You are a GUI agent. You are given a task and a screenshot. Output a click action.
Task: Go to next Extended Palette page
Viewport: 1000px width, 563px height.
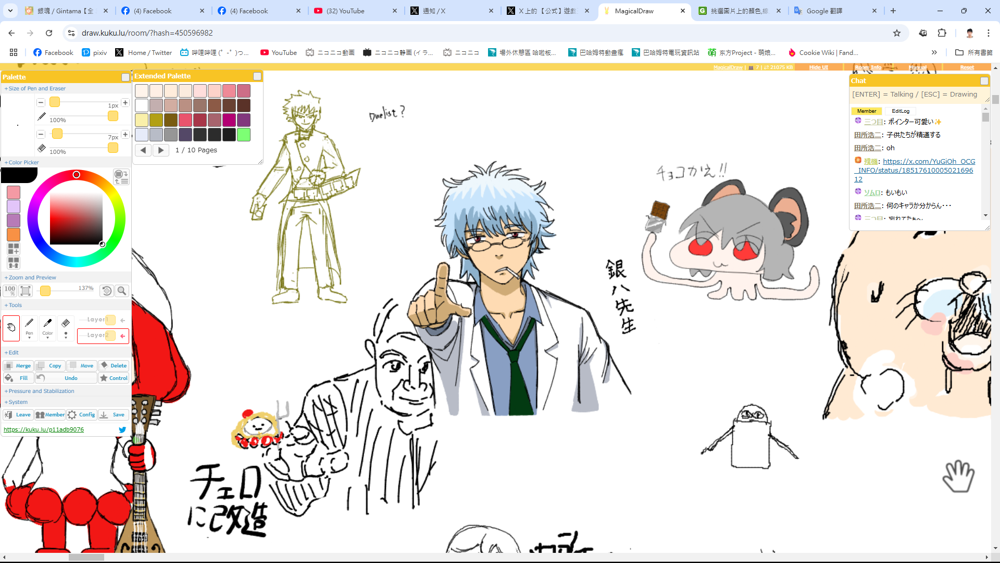161,150
